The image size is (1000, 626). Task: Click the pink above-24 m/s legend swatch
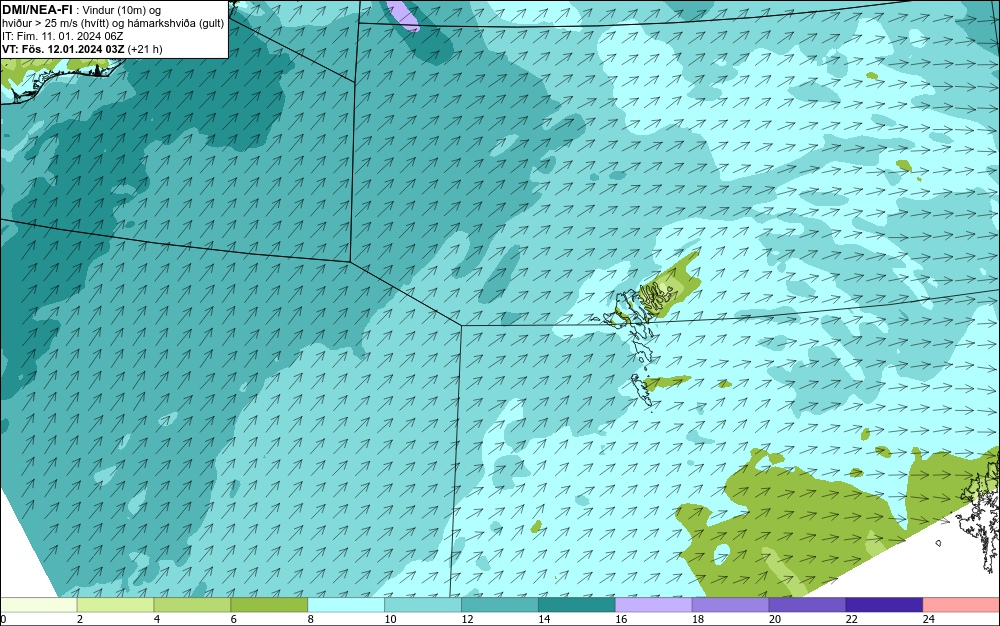[x=962, y=605]
